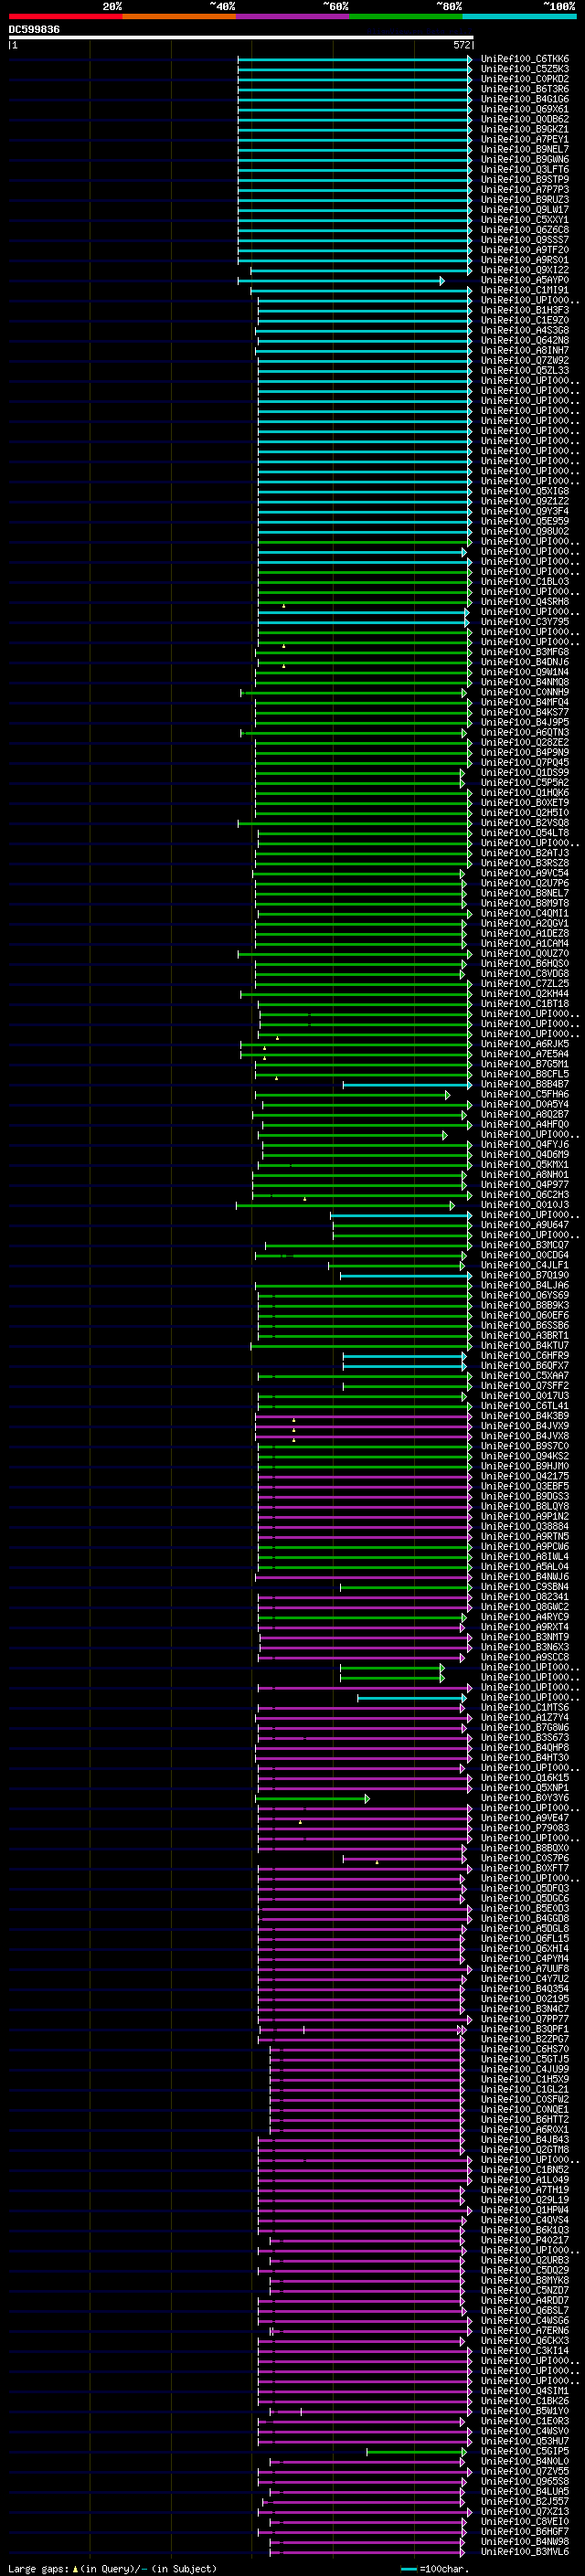Click hit UniRef100_C5XXY1
585x2576 pixels.
525,220
